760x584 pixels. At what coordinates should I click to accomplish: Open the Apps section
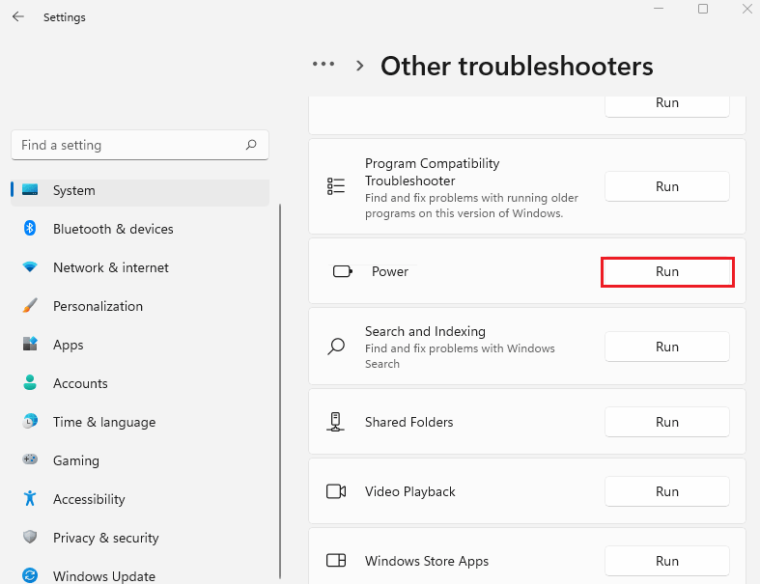pyautogui.click(x=140, y=345)
